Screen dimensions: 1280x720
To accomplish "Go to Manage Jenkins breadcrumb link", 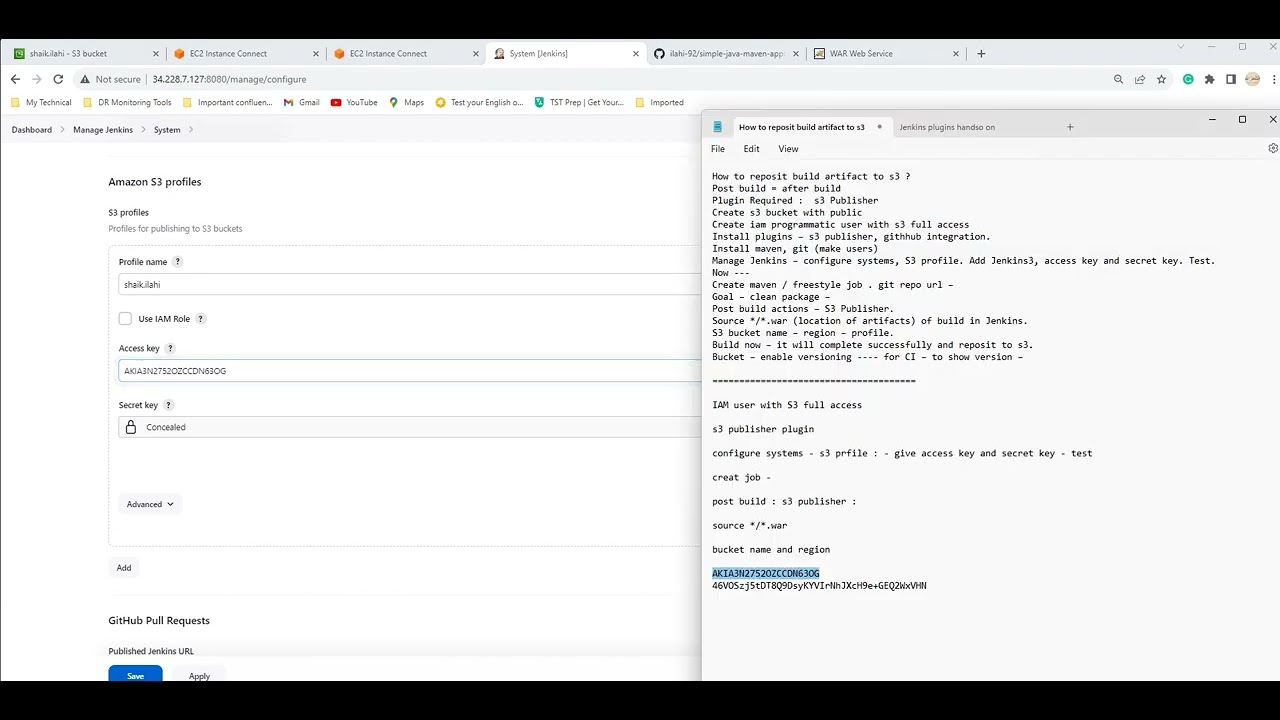I will [x=103, y=130].
